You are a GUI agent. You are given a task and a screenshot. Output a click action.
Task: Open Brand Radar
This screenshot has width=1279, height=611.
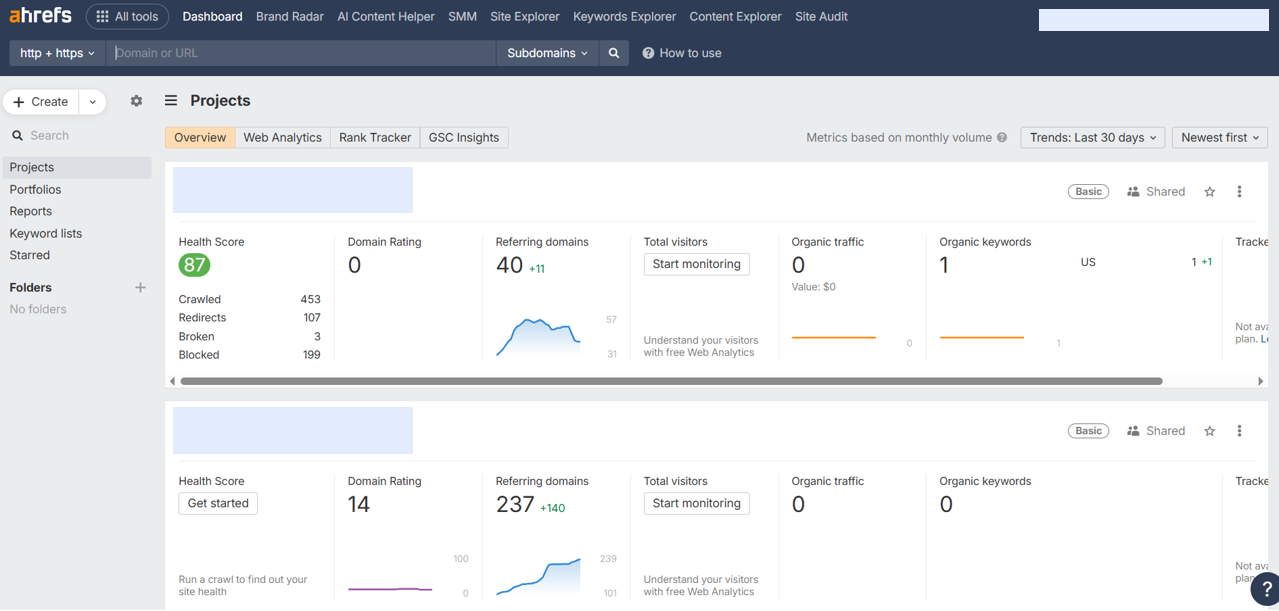(x=290, y=16)
